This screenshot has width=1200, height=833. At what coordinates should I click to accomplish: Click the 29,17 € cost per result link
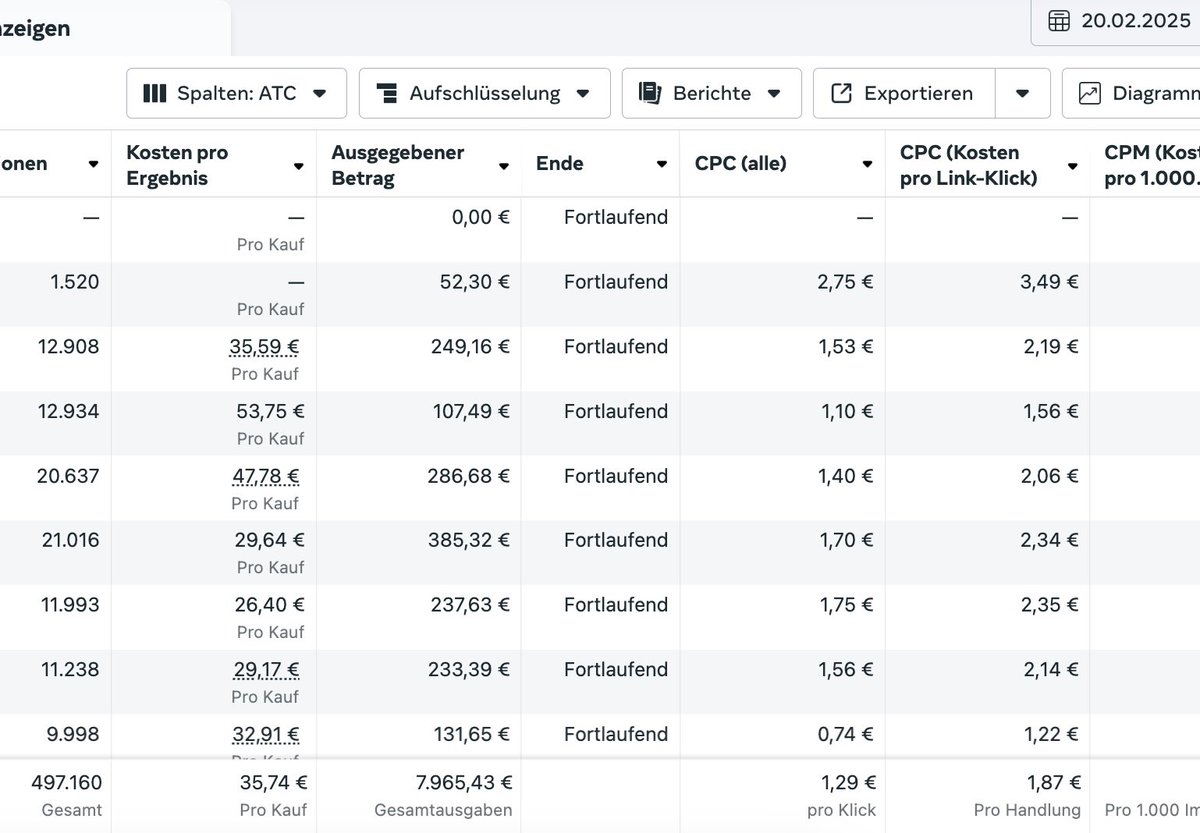tap(265, 669)
